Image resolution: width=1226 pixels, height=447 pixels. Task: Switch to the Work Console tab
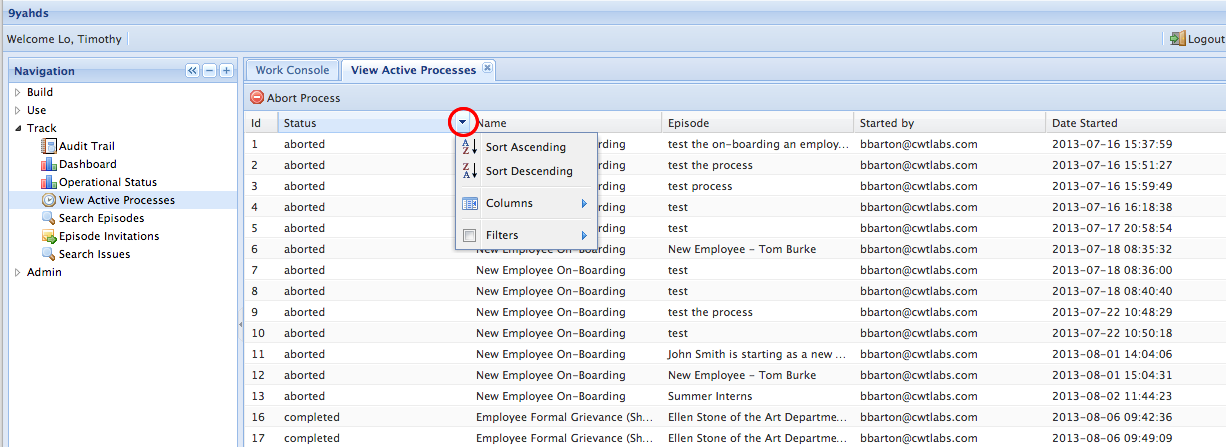pos(292,70)
